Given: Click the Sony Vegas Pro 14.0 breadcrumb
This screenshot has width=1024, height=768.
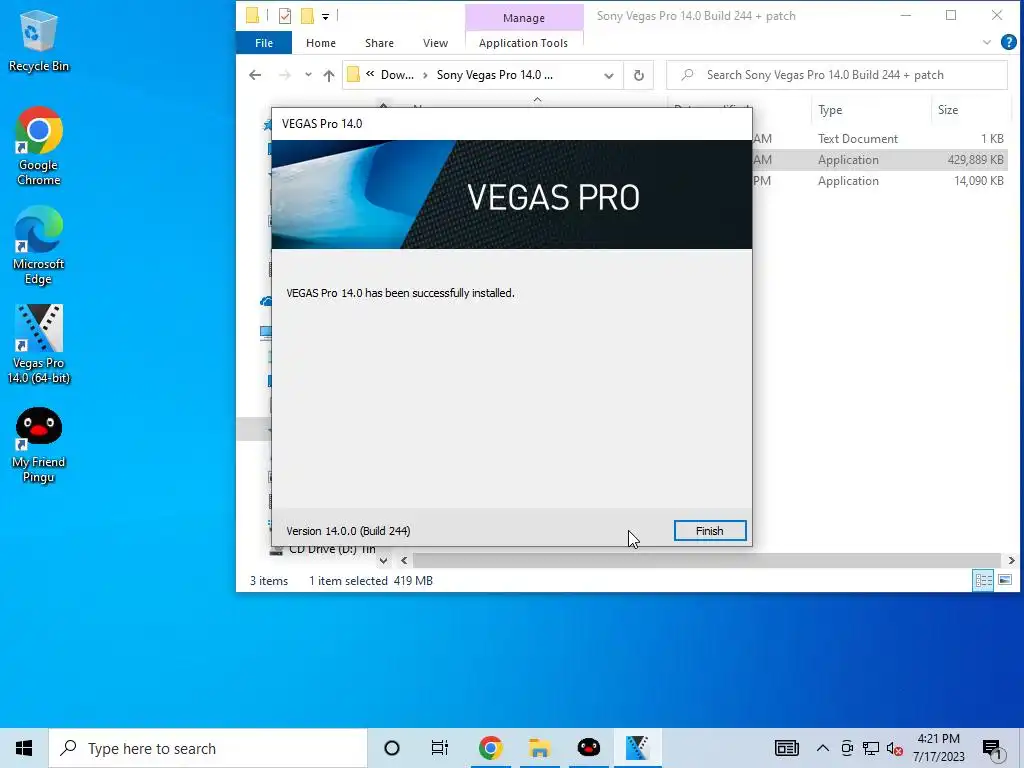Looking at the screenshot, I should [x=494, y=75].
